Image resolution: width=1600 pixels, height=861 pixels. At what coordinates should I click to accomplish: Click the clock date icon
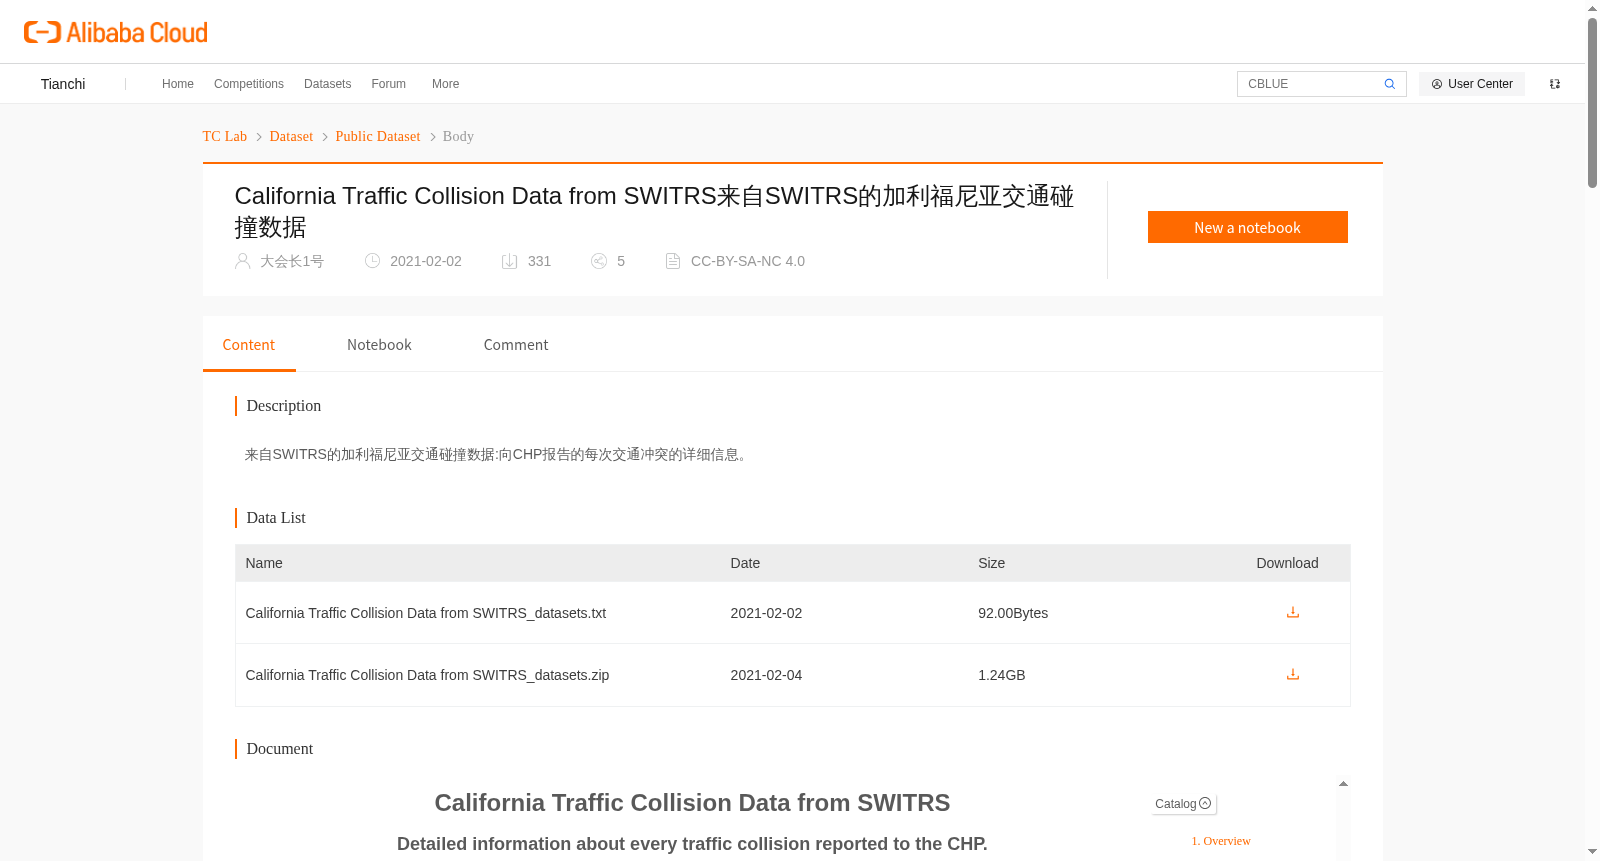pos(372,261)
